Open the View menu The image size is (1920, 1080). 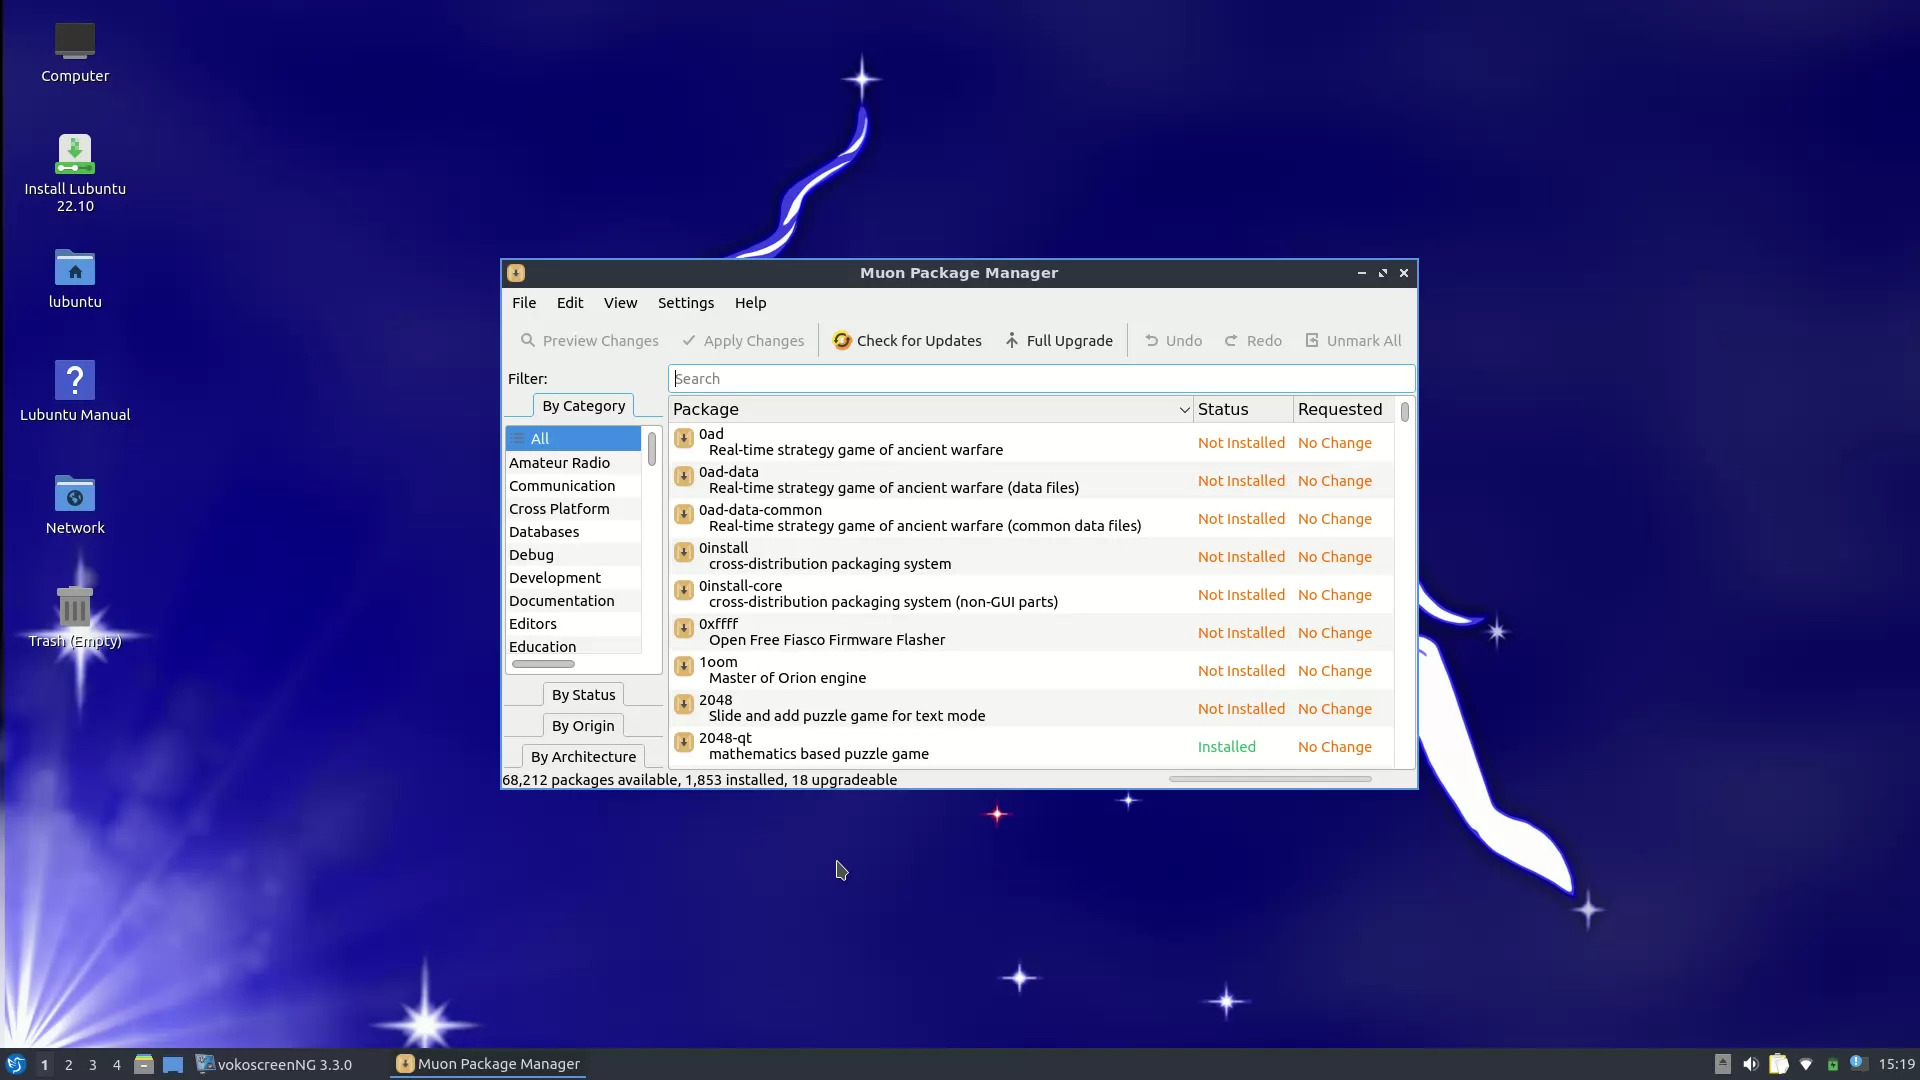(x=620, y=303)
